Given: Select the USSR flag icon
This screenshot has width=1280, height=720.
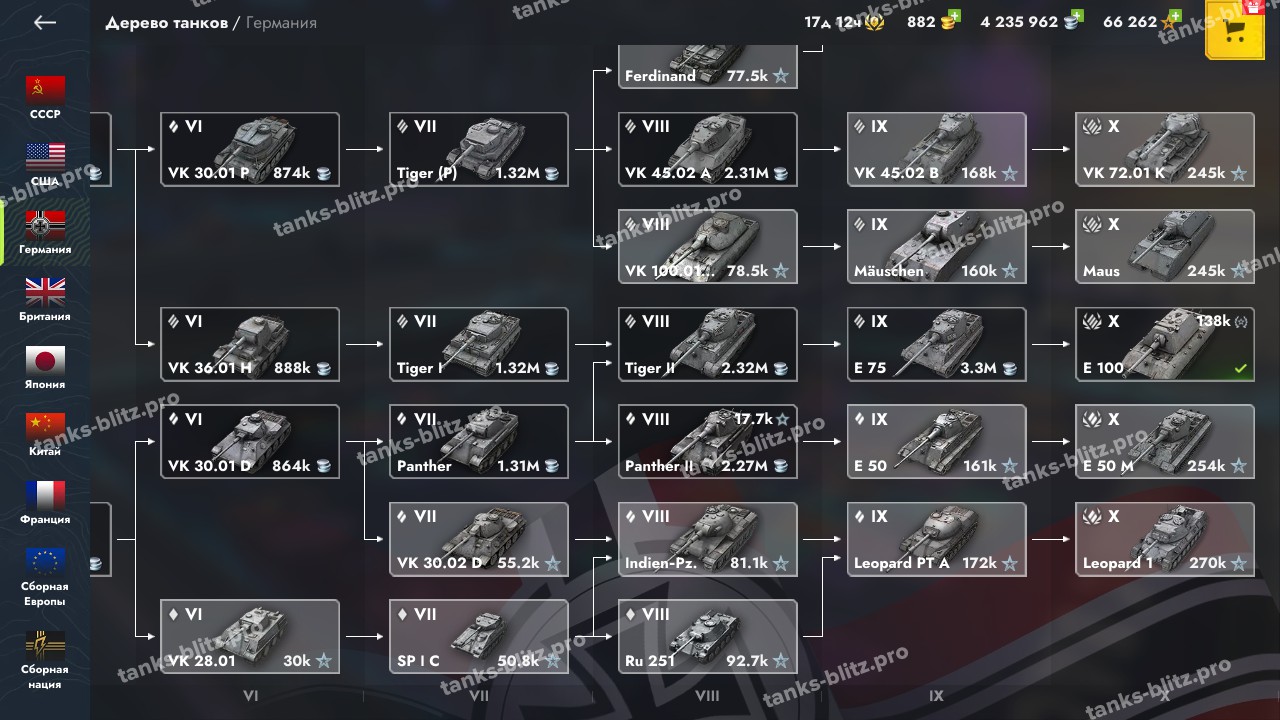Looking at the screenshot, I should [x=45, y=90].
